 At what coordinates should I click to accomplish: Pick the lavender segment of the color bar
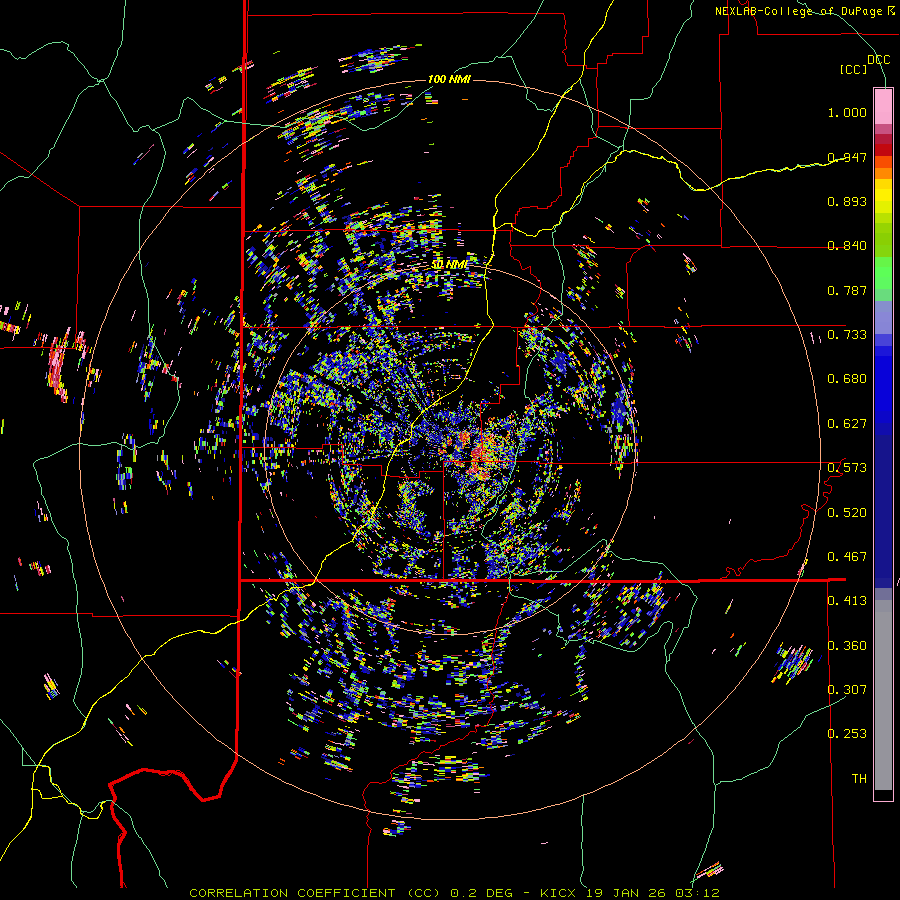pos(883,318)
